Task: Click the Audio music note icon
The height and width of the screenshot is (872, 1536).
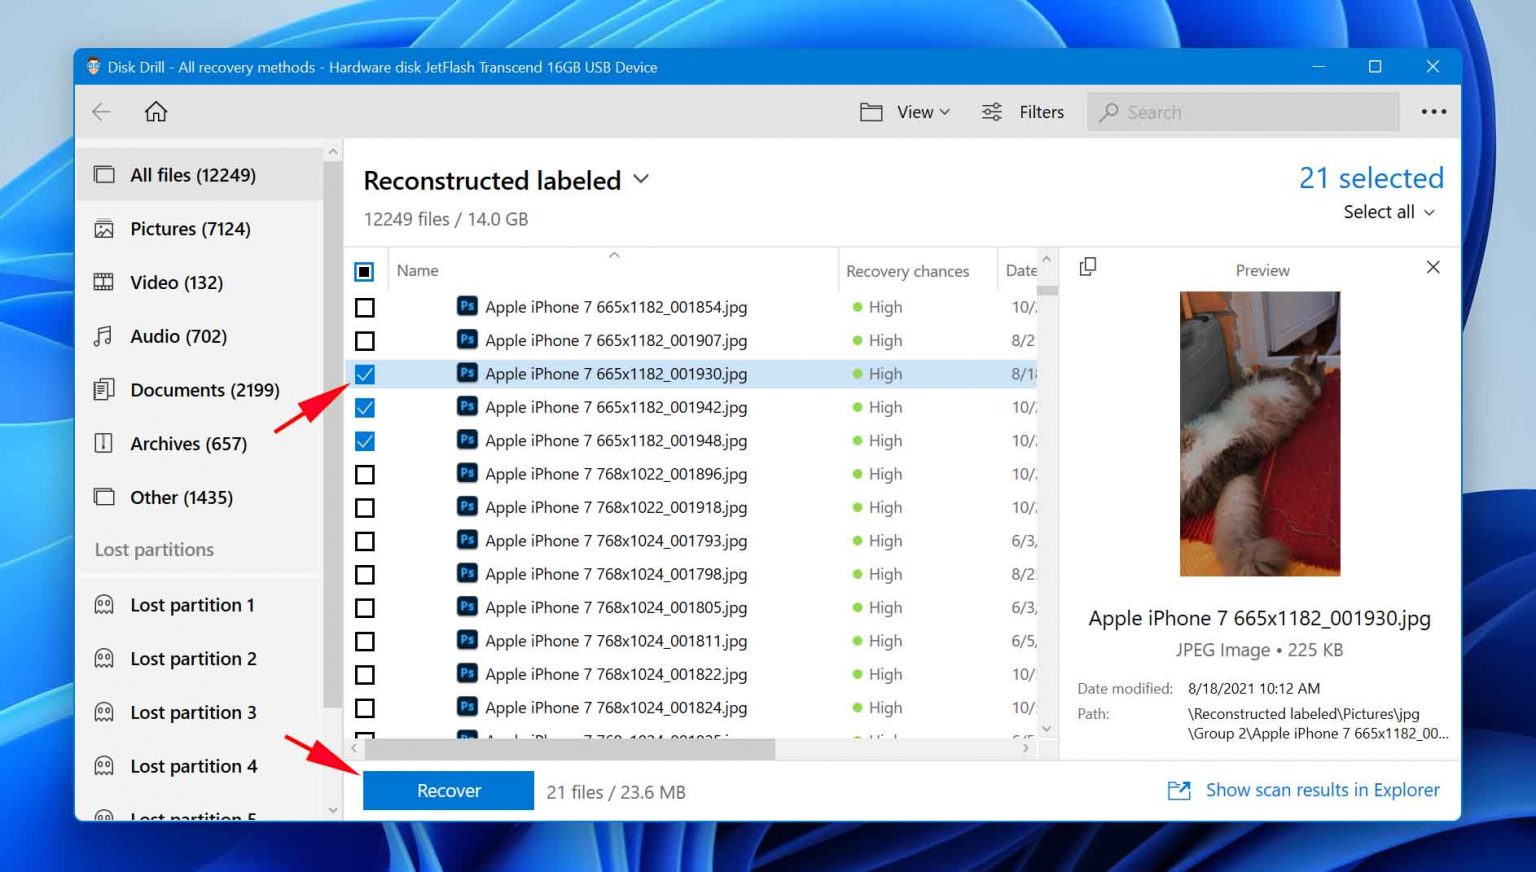Action: coord(104,336)
